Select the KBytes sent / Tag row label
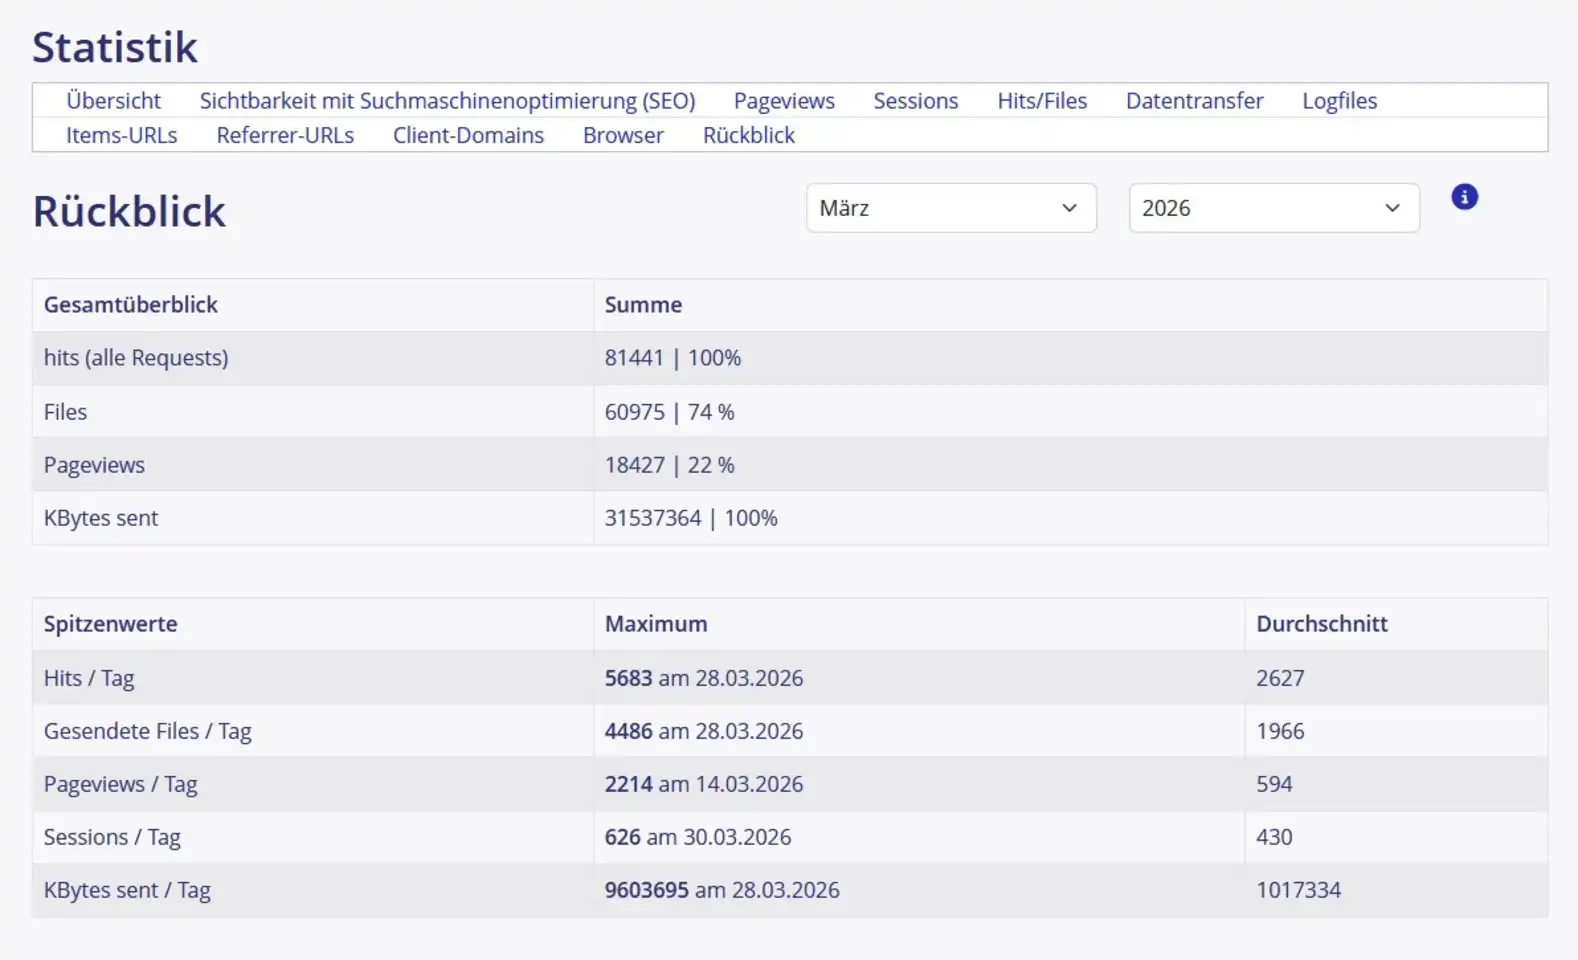Image resolution: width=1578 pixels, height=960 pixels. pyautogui.click(x=127, y=890)
